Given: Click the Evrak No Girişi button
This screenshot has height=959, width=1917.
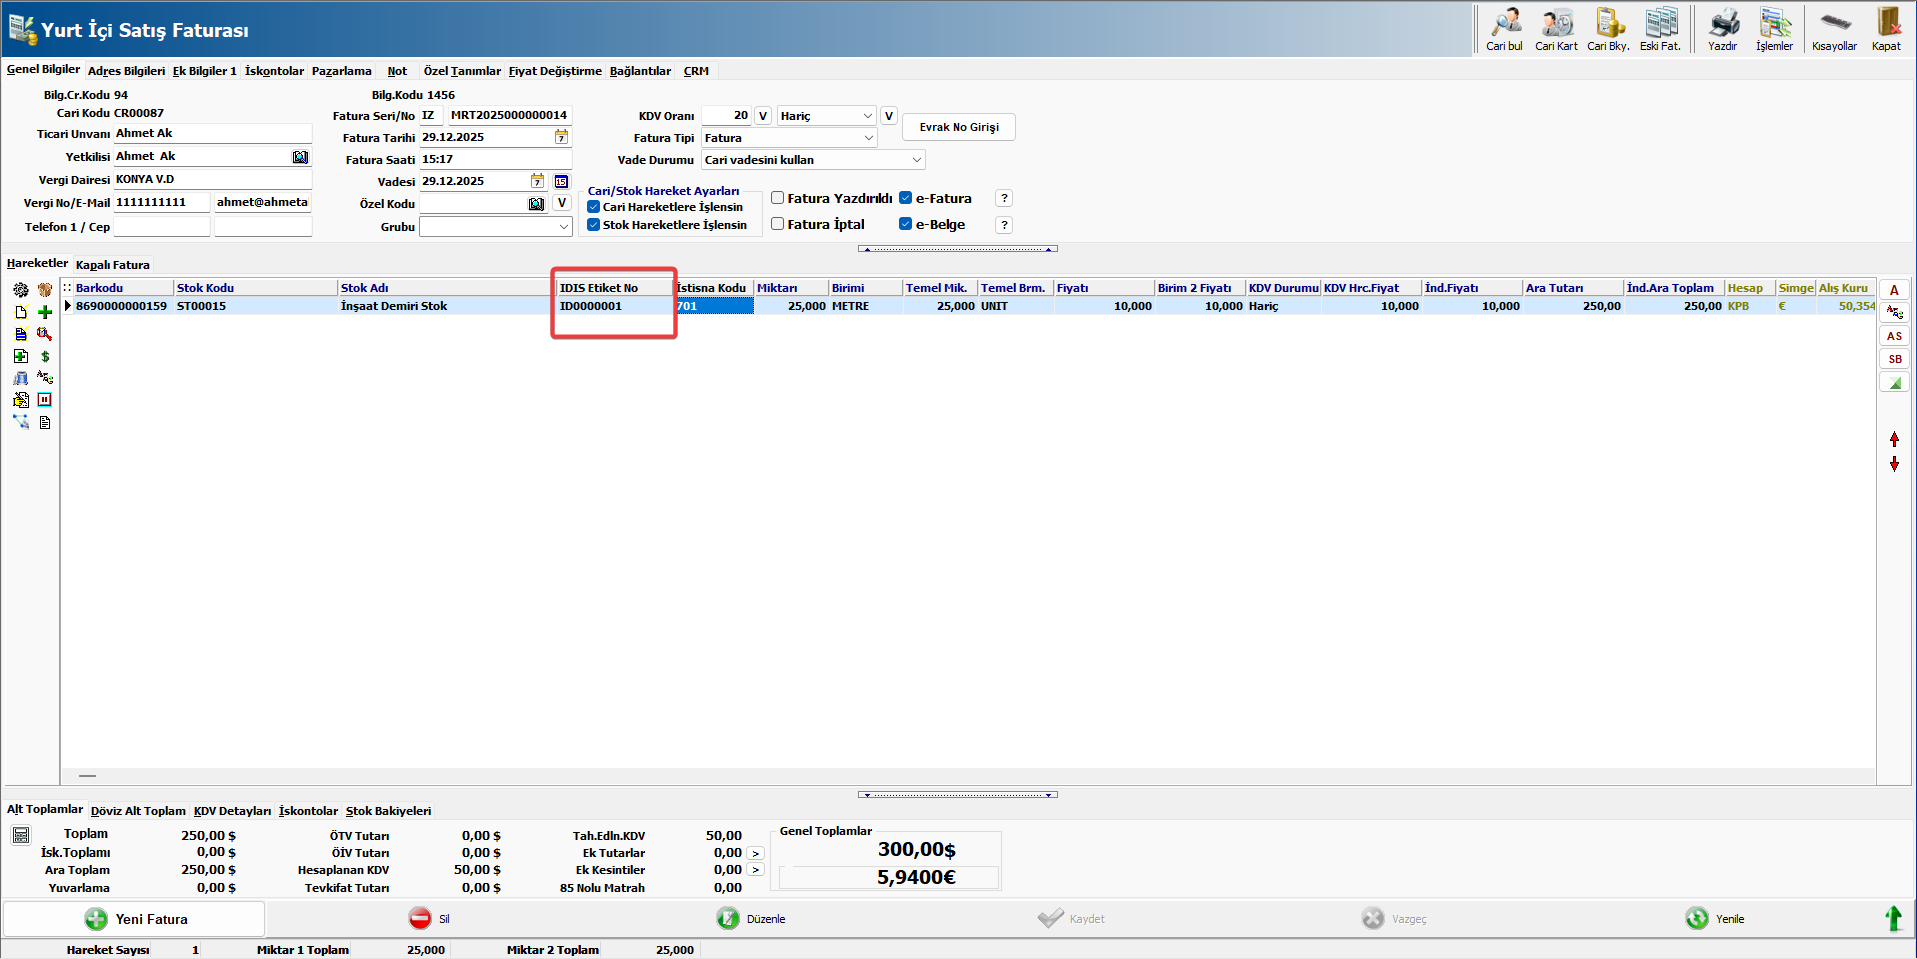Looking at the screenshot, I should 958,127.
